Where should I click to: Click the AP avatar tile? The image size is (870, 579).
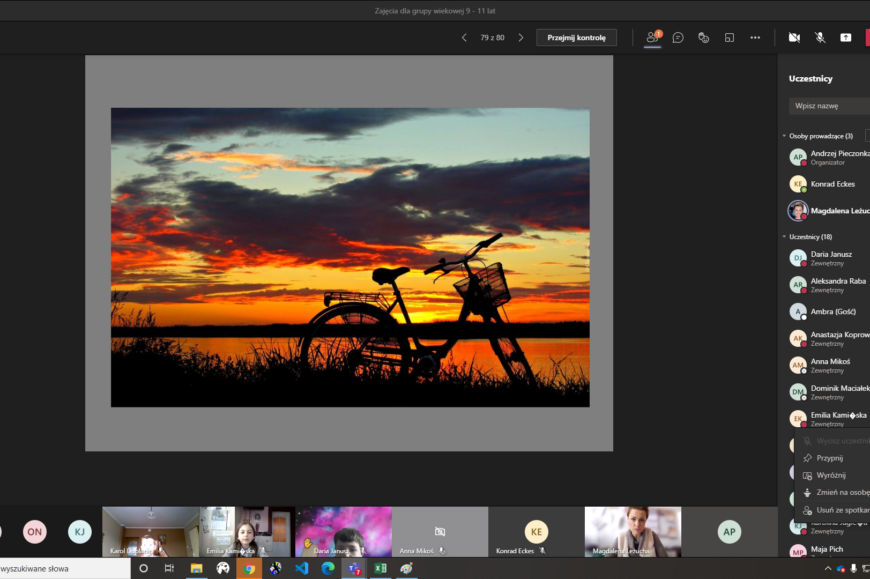729,532
